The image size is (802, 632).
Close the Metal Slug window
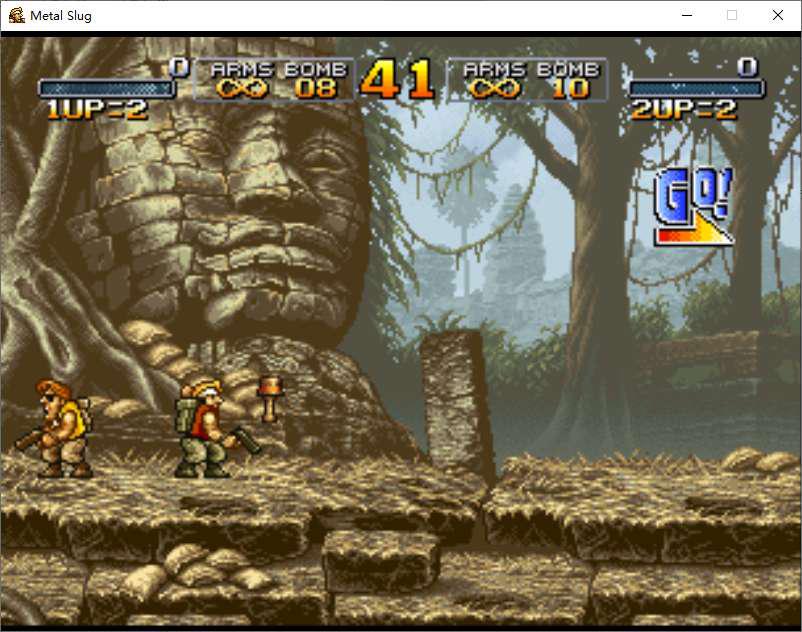[x=777, y=15]
